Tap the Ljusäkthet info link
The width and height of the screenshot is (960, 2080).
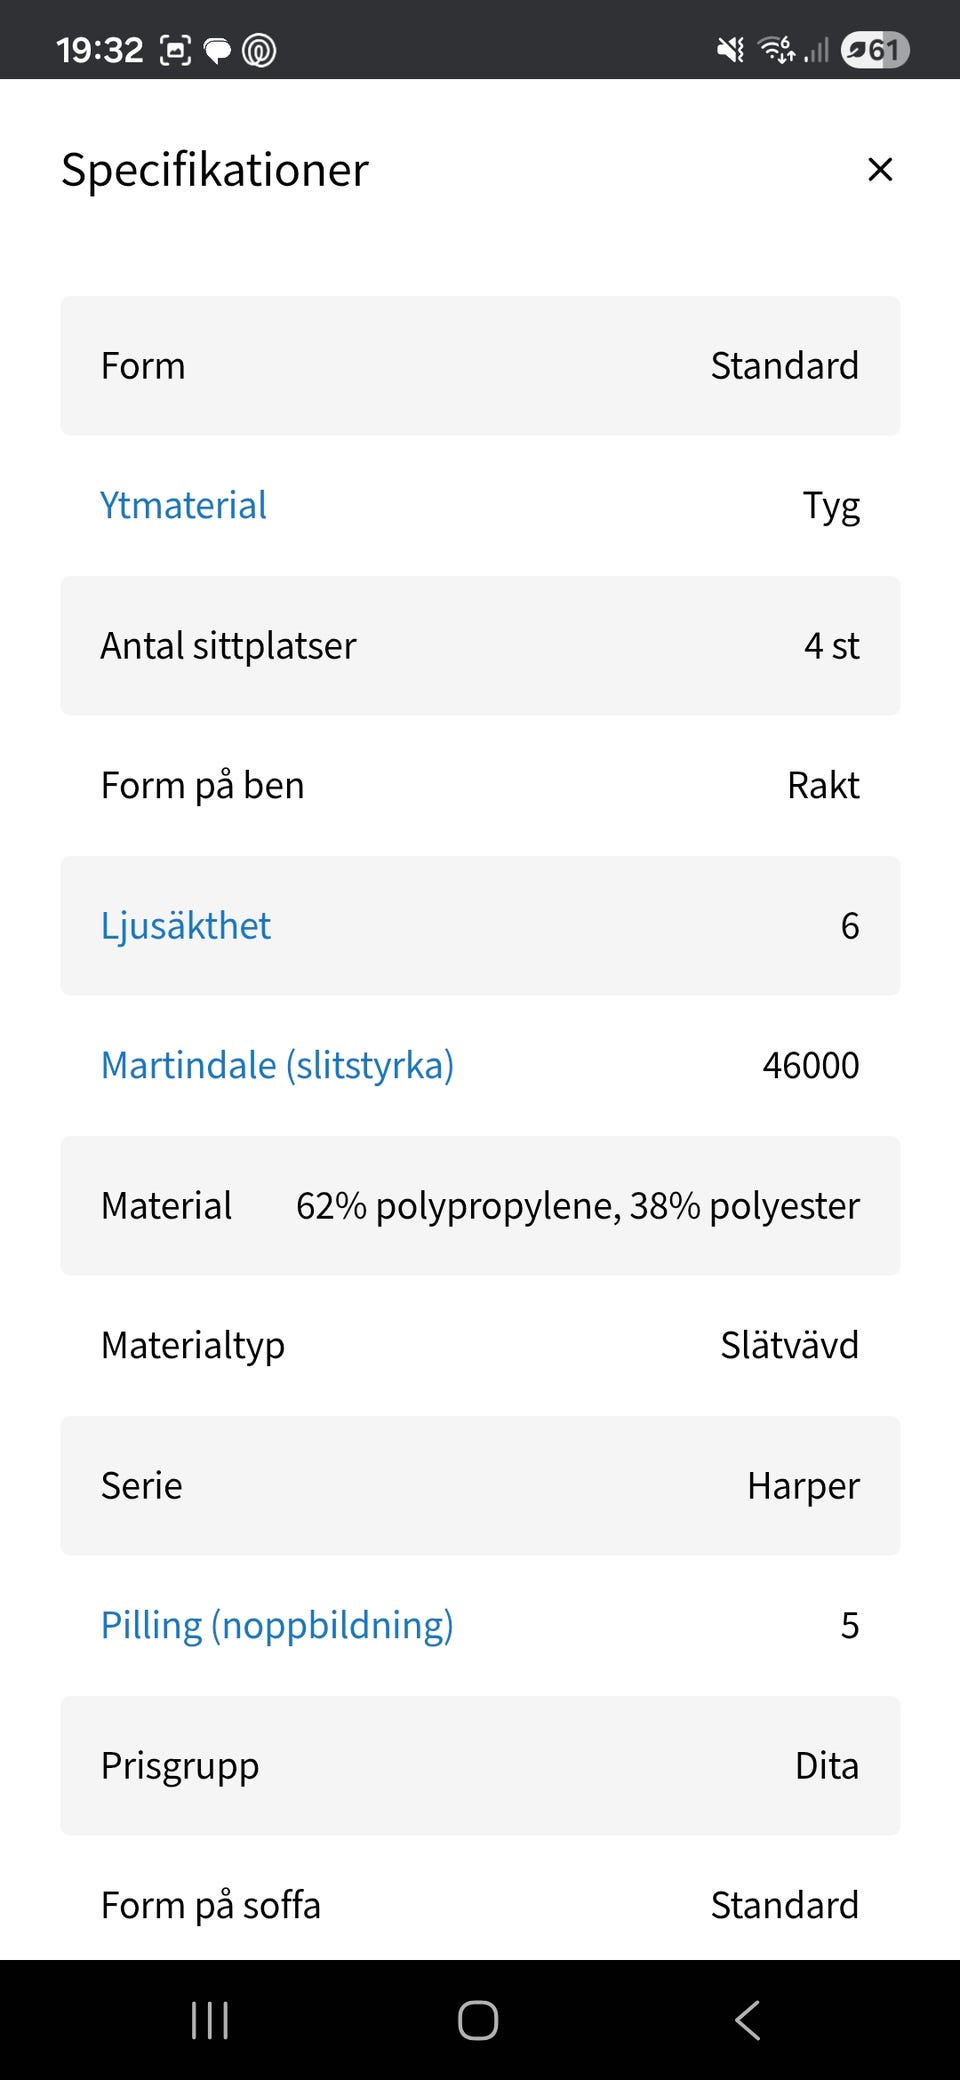point(185,926)
